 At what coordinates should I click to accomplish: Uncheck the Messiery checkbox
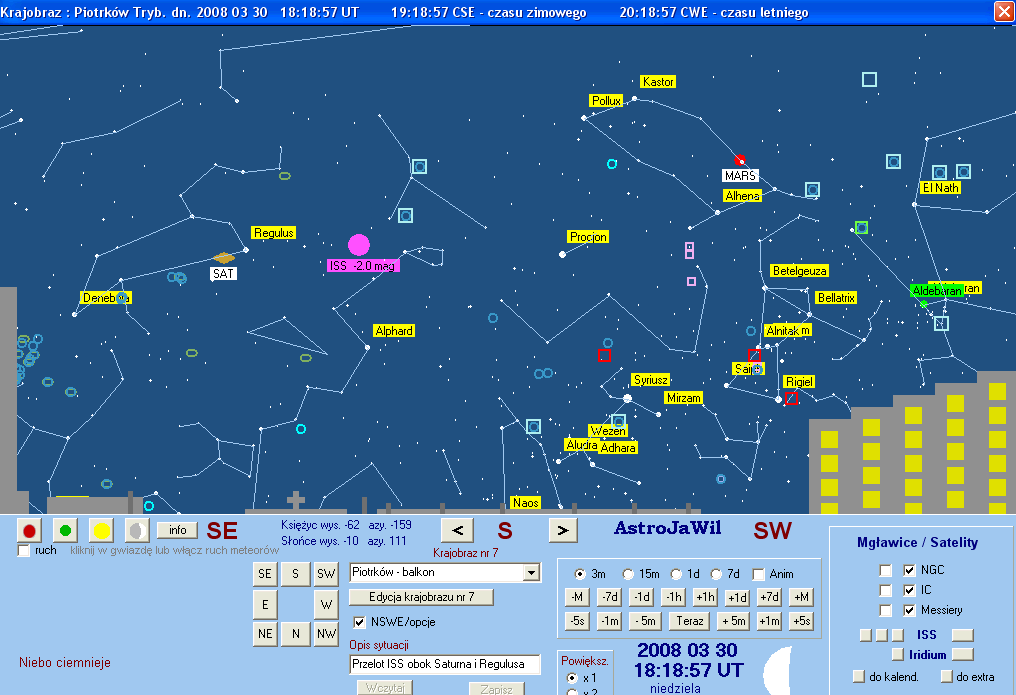click(909, 610)
